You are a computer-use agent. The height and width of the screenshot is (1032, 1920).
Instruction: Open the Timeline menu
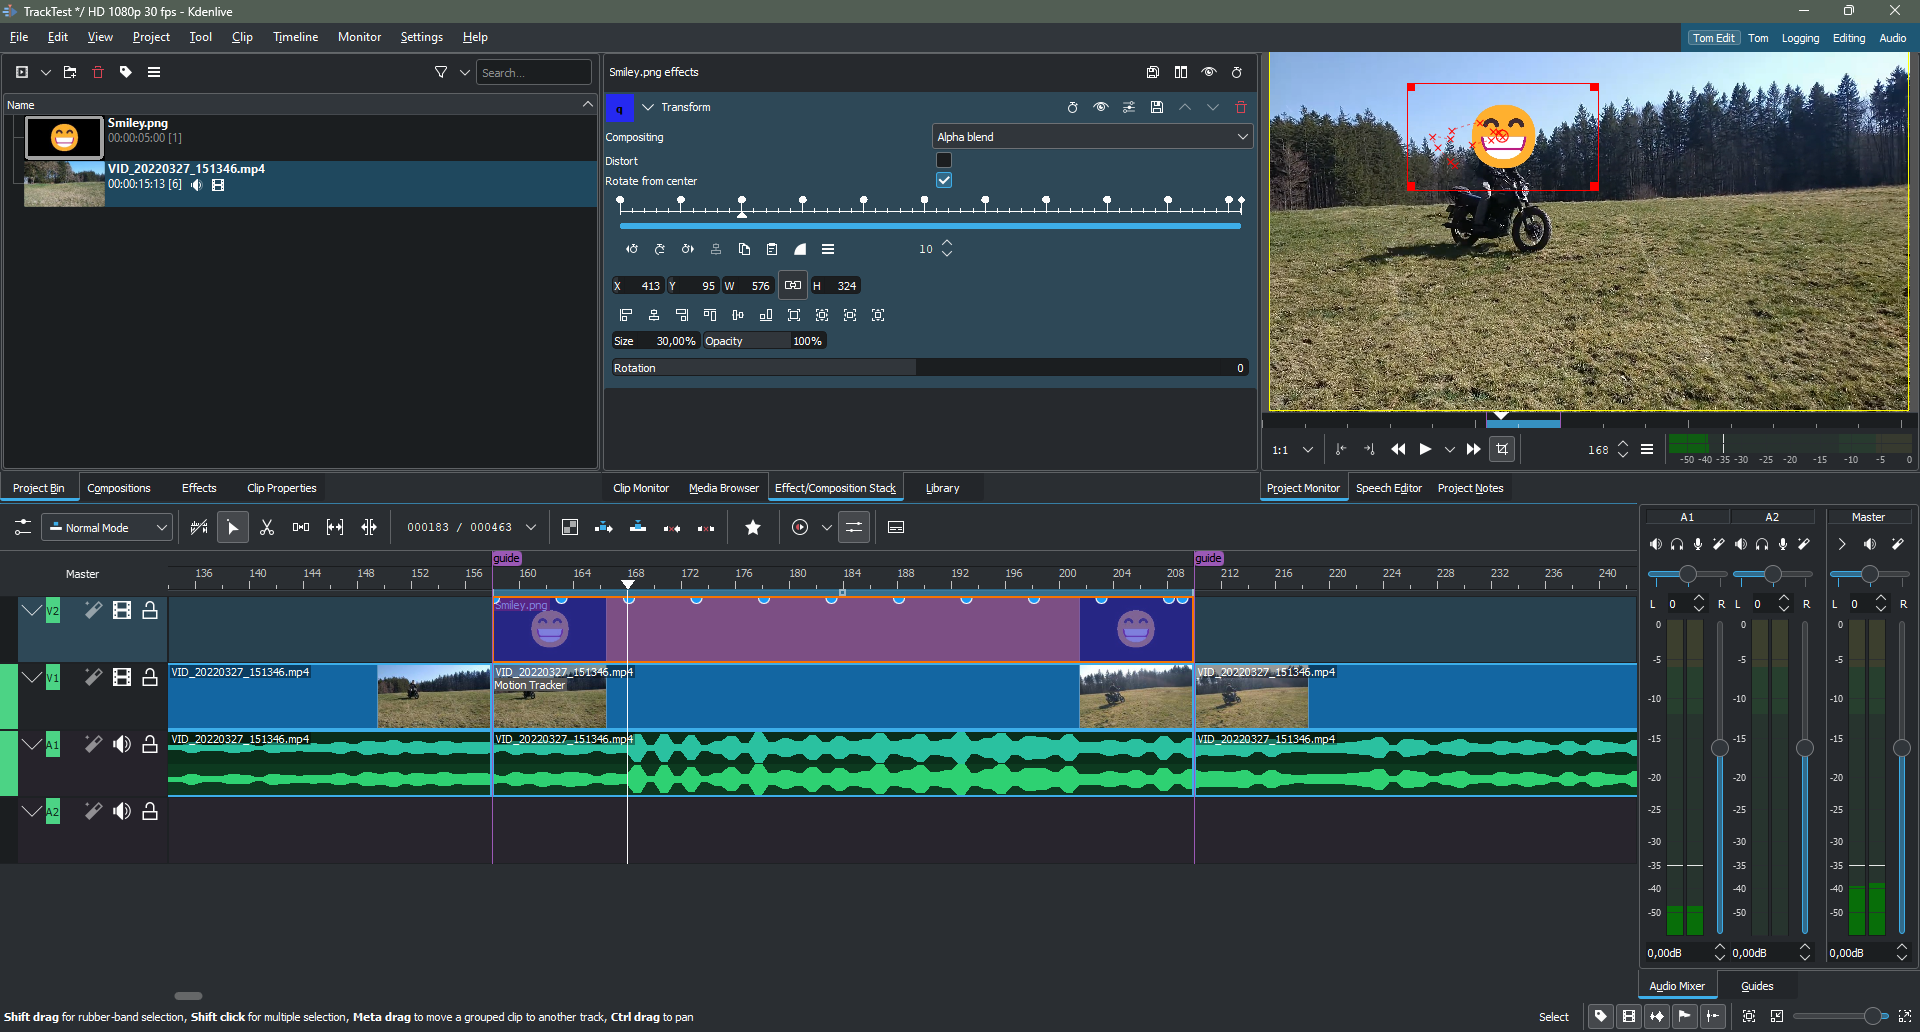pos(295,37)
